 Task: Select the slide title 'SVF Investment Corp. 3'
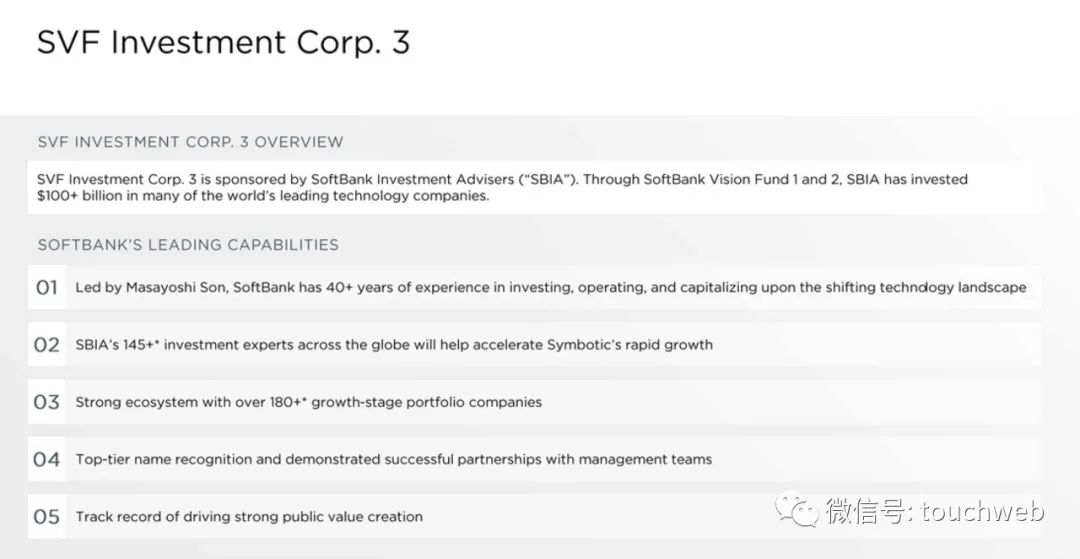pyautogui.click(x=223, y=43)
